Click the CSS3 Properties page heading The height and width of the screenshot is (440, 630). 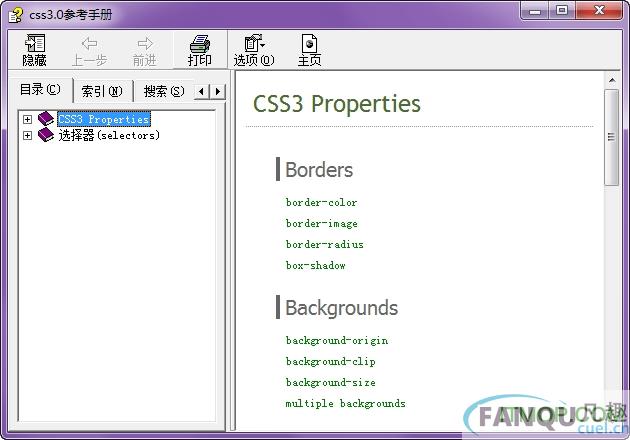337,104
